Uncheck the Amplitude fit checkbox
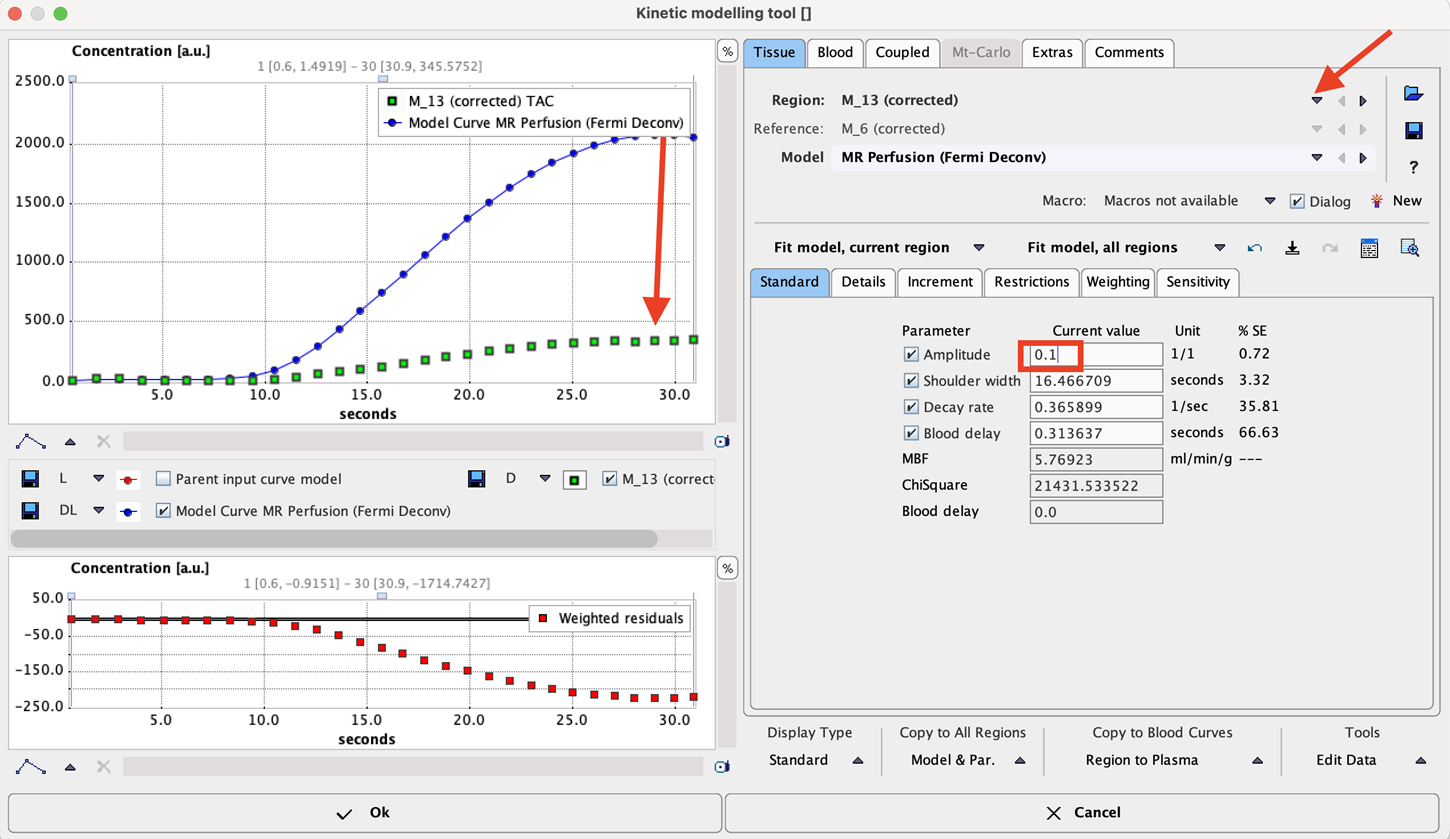This screenshot has height=839, width=1450. [911, 354]
